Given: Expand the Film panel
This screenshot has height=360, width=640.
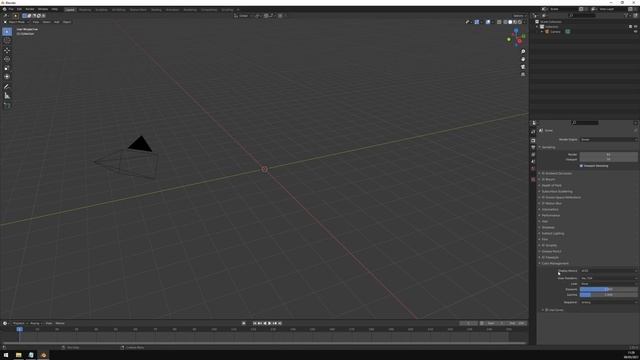Looking at the screenshot, I should pyautogui.click(x=544, y=240).
